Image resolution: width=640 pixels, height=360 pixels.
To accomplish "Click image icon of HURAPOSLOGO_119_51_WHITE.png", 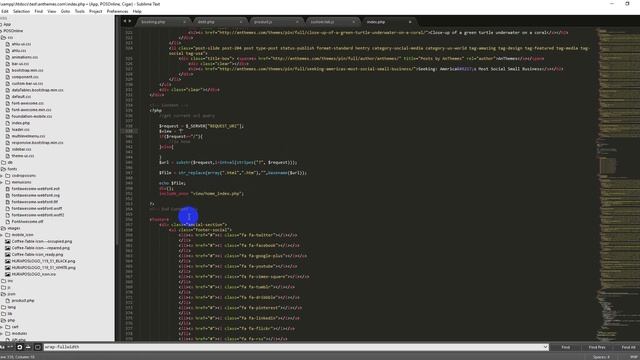I will pyautogui.click(x=8, y=267).
